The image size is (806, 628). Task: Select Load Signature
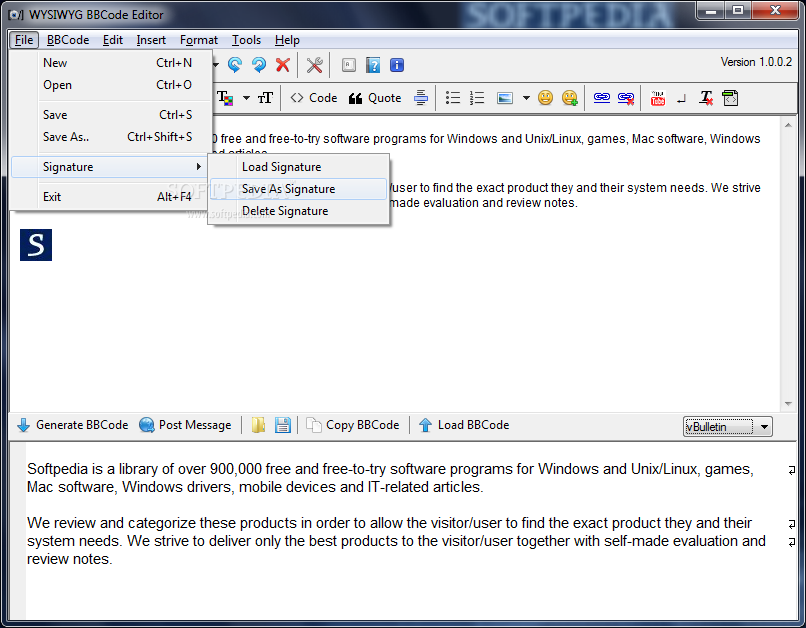coord(298,167)
